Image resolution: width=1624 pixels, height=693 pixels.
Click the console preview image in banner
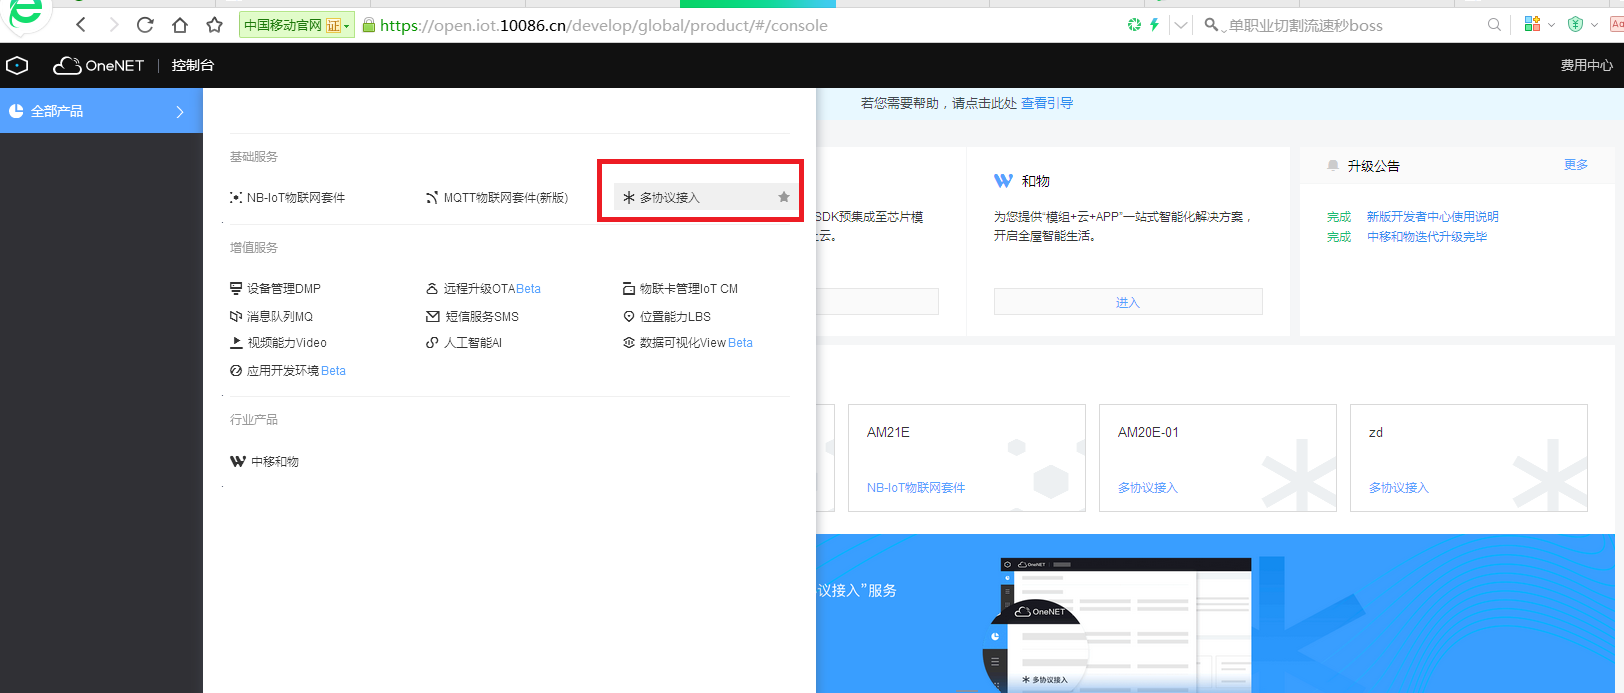click(x=1118, y=625)
